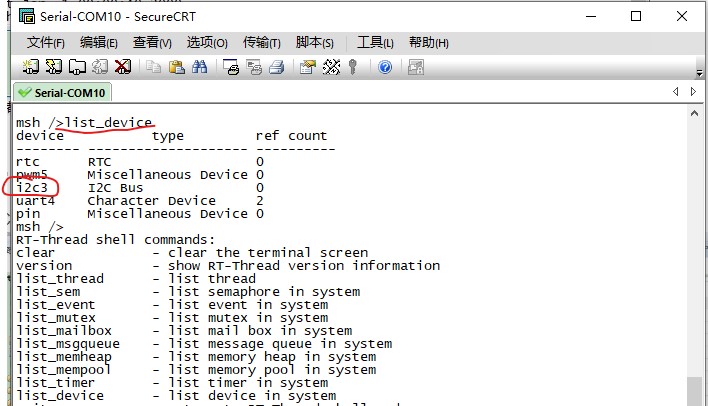Screen dimensions: 708x406
Task: Click the SecureCRT title bar app icon
Action: point(27,16)
